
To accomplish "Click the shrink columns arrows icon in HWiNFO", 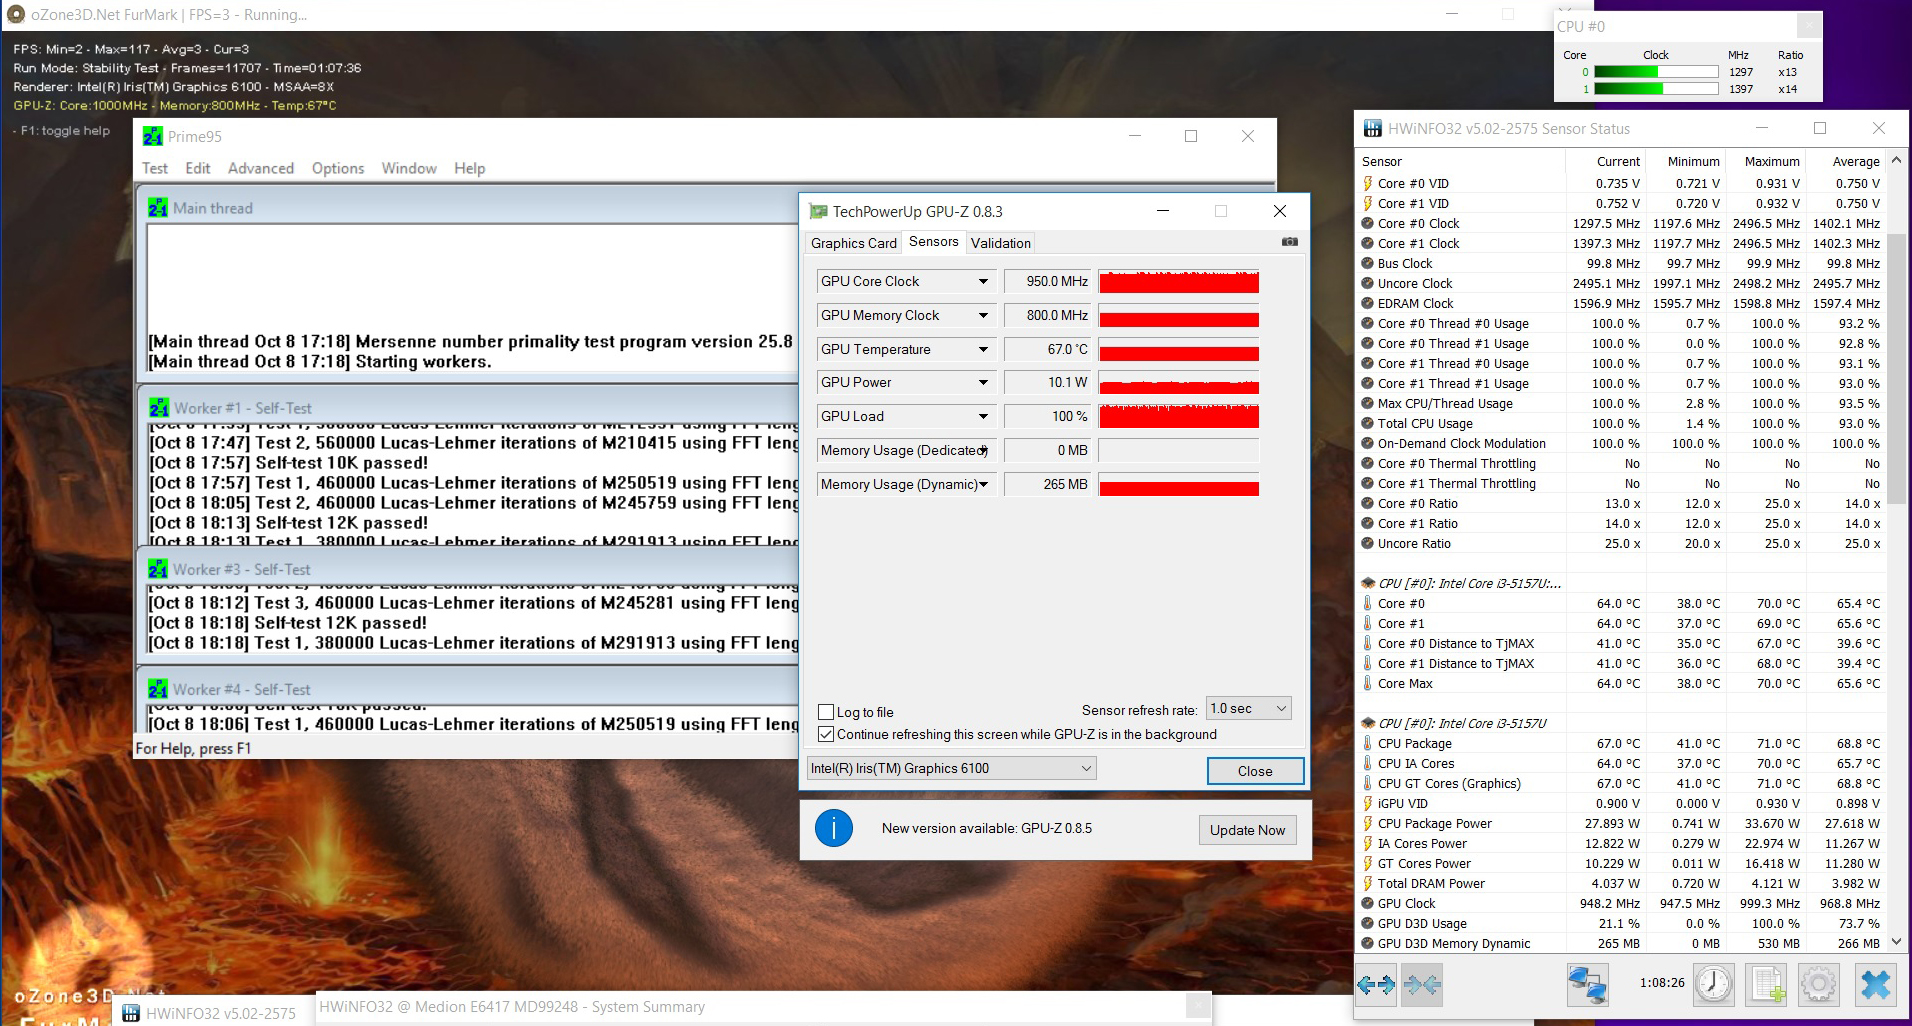I will point(1421,985).
